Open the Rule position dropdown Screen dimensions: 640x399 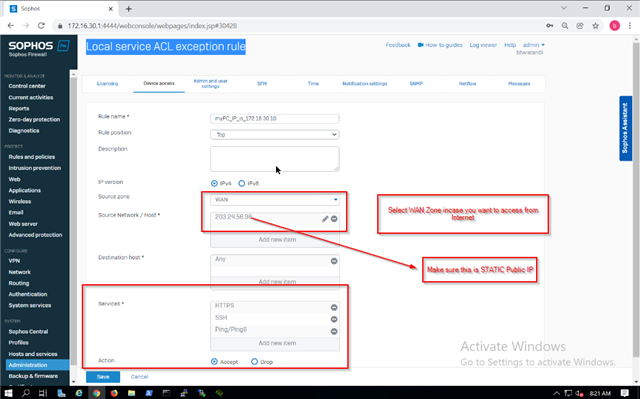pyautogui.click(x=275, y=134)
